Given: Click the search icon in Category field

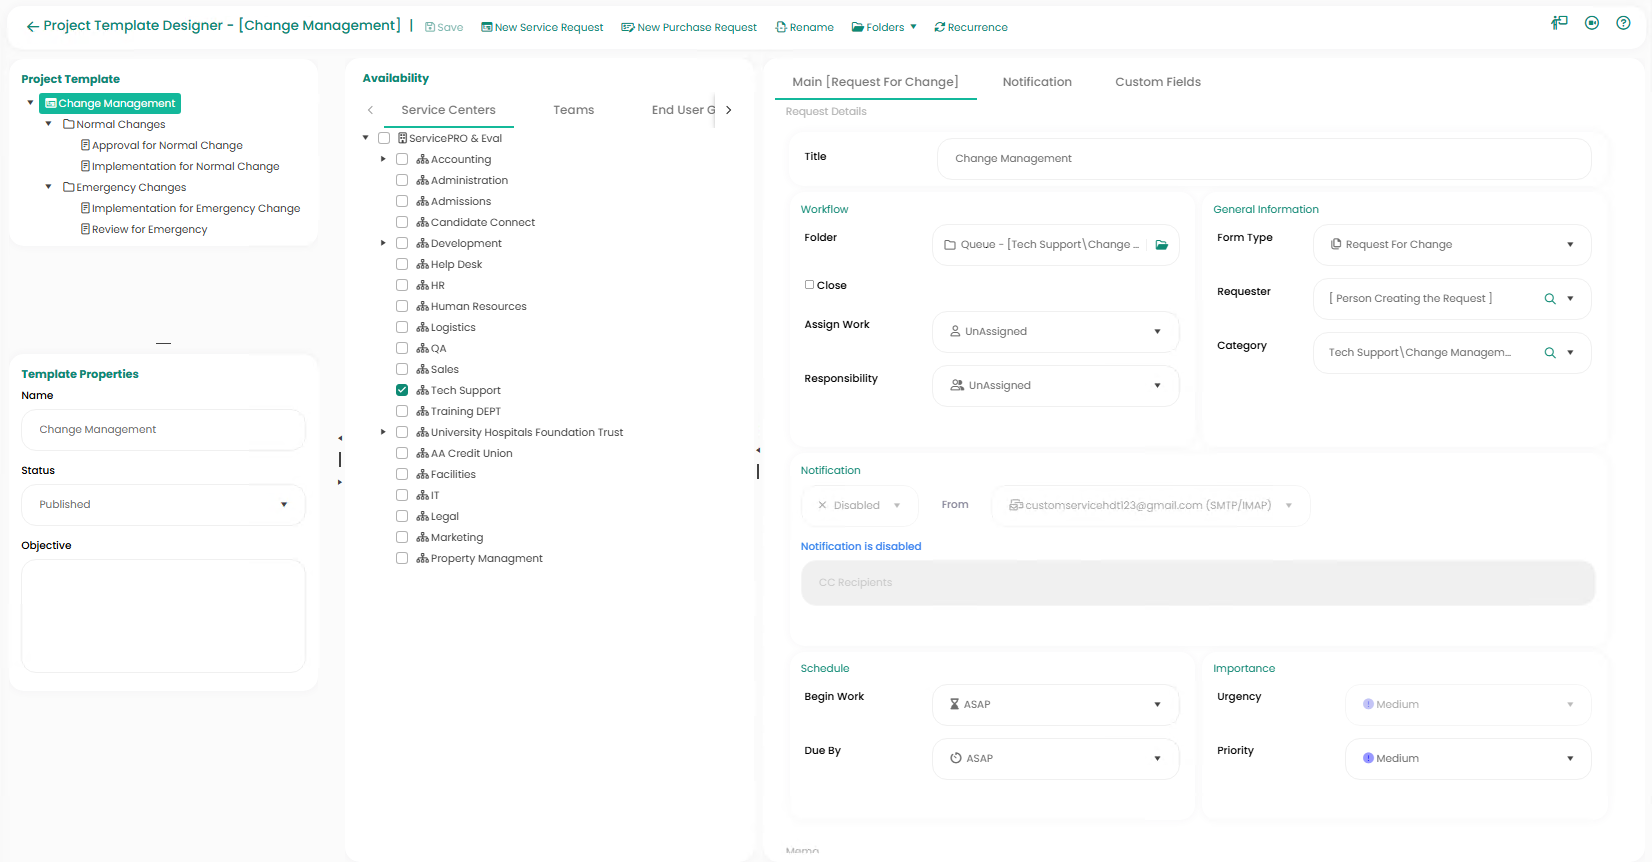Looking at the screenshot, I should pyautogui.click(x=1549, y=353).
